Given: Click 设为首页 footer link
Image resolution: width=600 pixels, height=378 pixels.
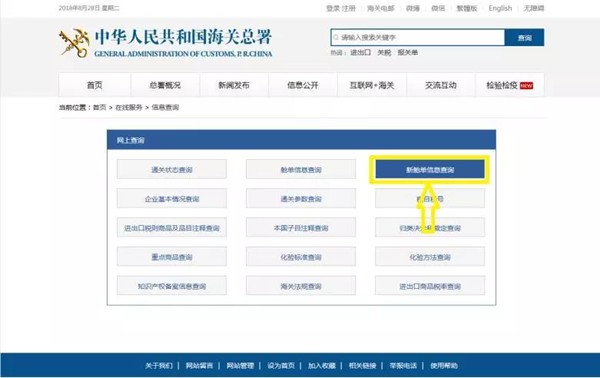Looking at the screenshot, I should [x=281, y=366].
